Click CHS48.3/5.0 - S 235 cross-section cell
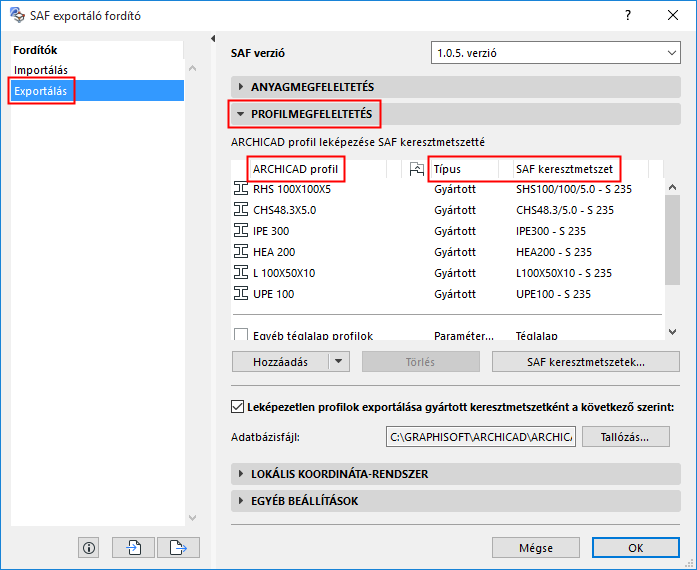Viewport: 697px width, 570px height. [x=565, y=210]
